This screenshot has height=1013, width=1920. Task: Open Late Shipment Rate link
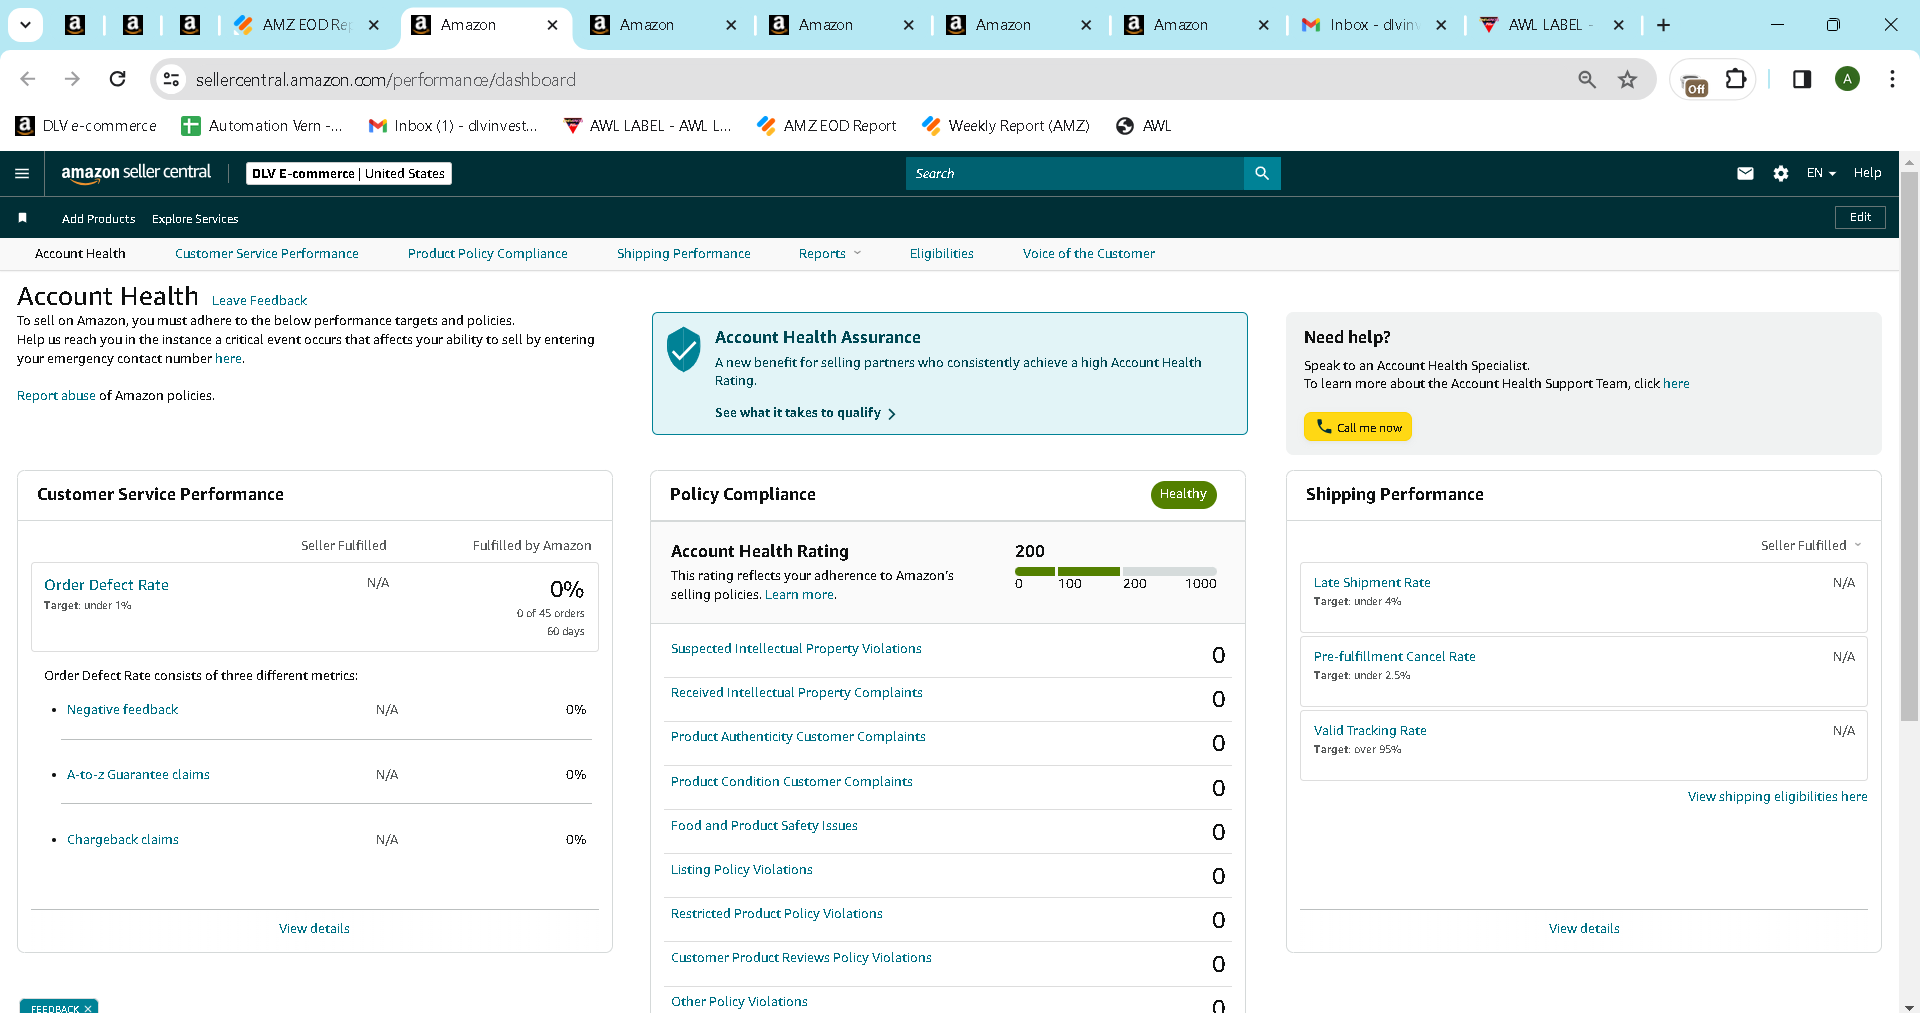tap(1372, 583)
